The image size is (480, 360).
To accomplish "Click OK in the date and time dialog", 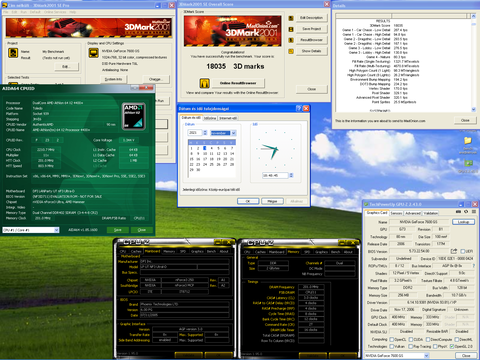I will (248, 201).
